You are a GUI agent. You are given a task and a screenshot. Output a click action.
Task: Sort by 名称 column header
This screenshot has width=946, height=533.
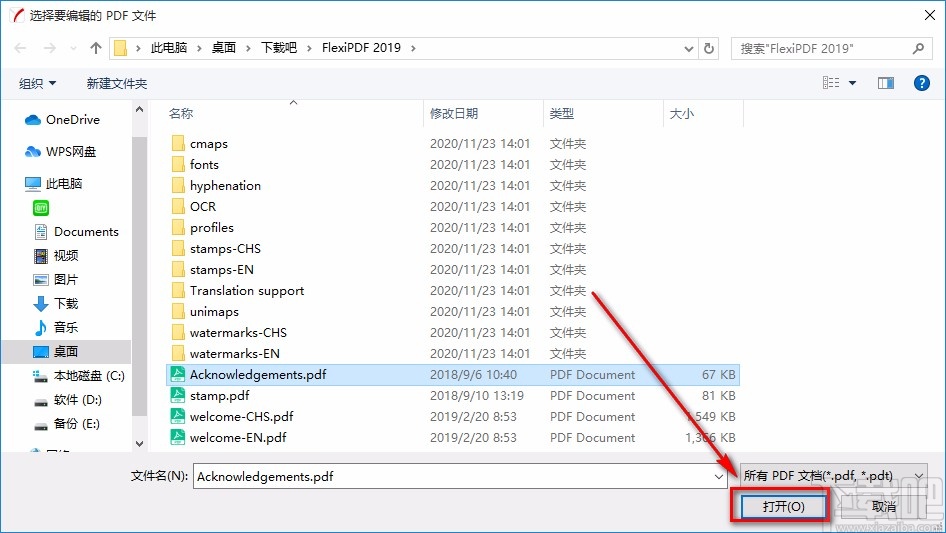click(x=181, y=113)
